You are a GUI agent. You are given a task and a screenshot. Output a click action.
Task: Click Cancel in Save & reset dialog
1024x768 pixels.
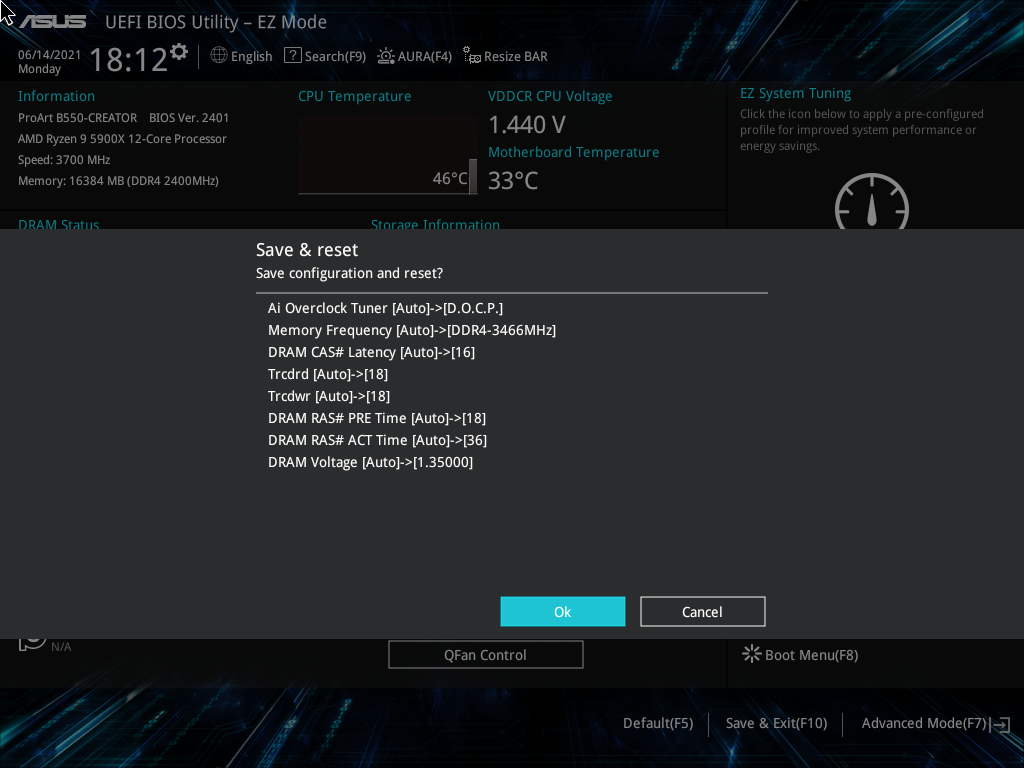tap(702, 611)
